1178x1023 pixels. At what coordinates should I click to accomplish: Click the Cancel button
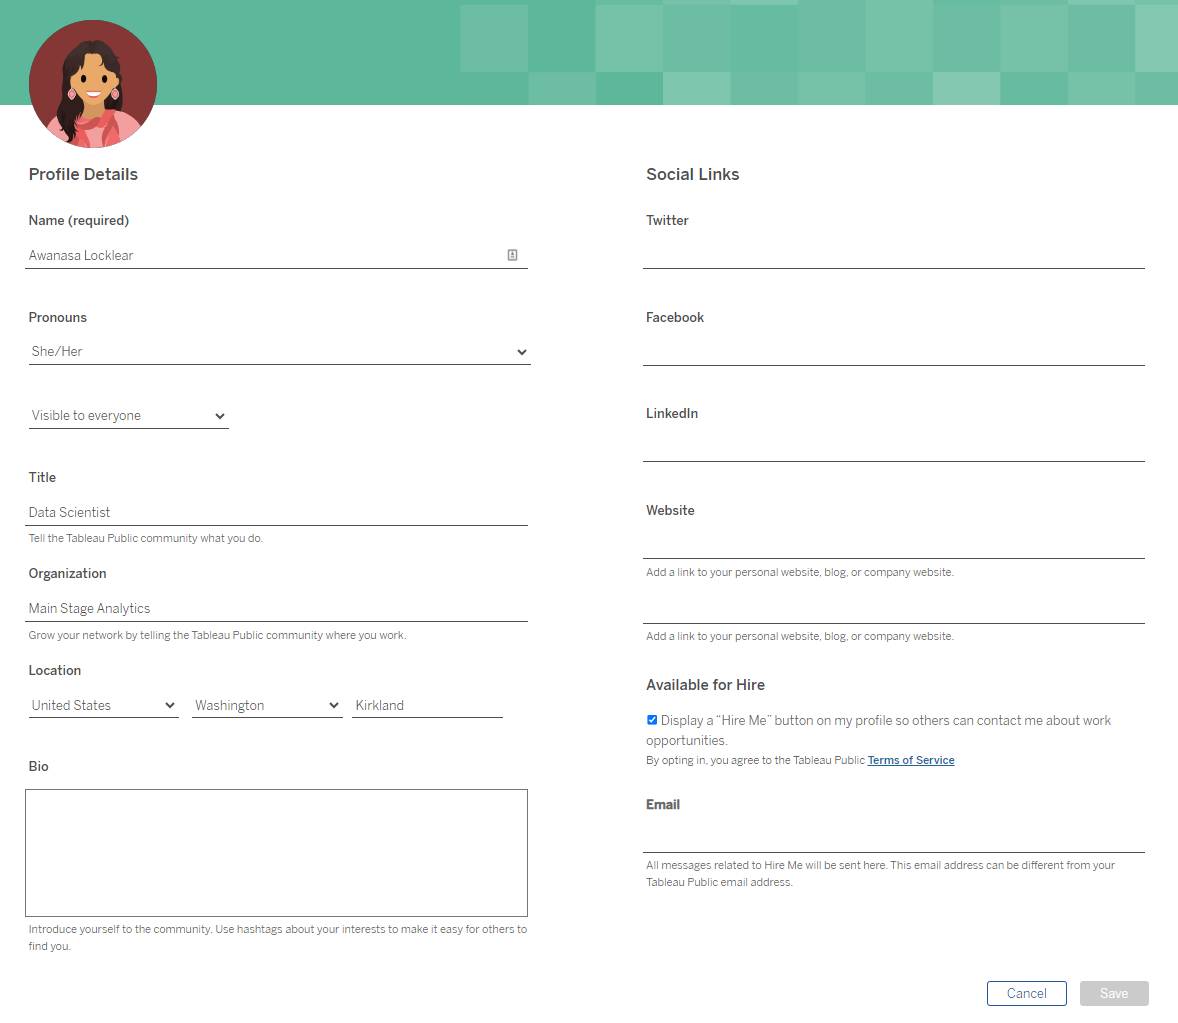(1026, 993)
